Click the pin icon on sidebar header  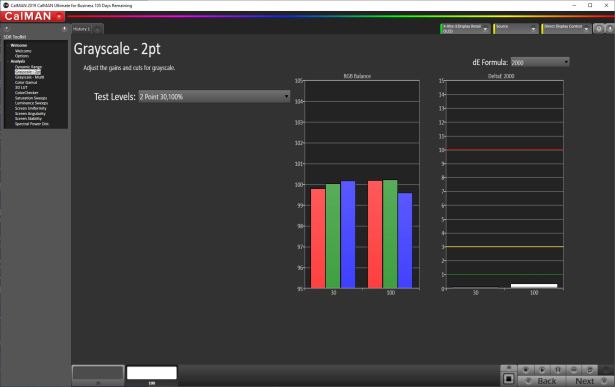click(64, 29)
